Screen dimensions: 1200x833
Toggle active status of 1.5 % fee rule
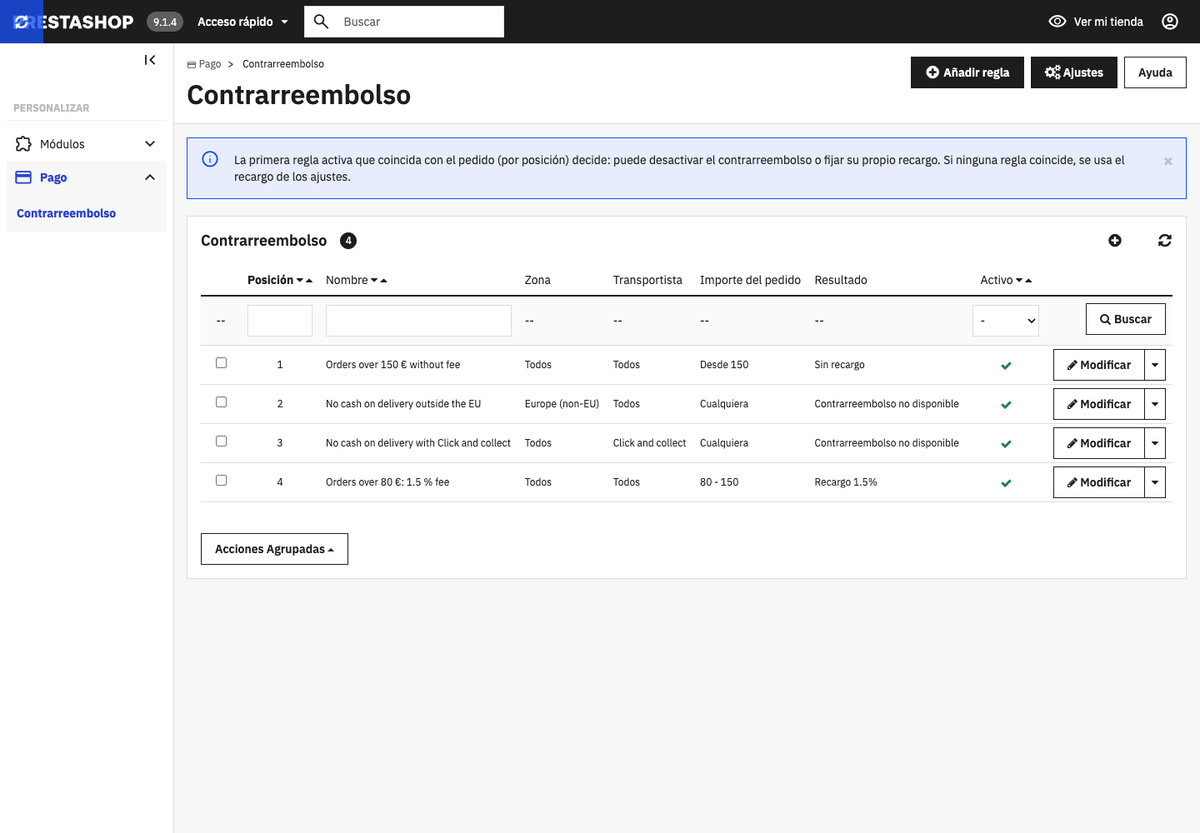tap(1006, 482)
